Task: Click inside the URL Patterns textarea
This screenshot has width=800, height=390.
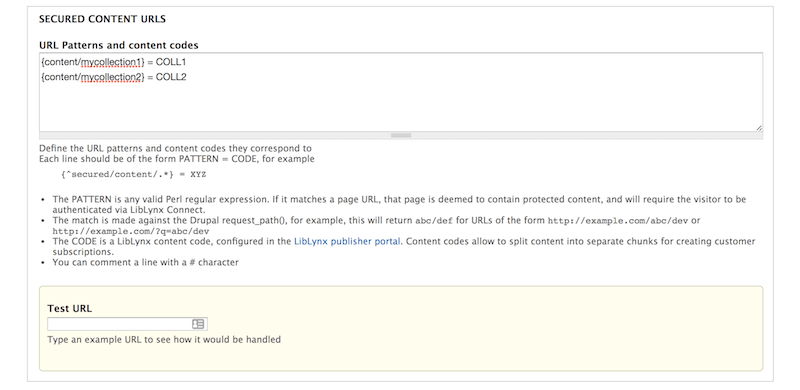Action: pyautogui.click(x=401, y=92)
